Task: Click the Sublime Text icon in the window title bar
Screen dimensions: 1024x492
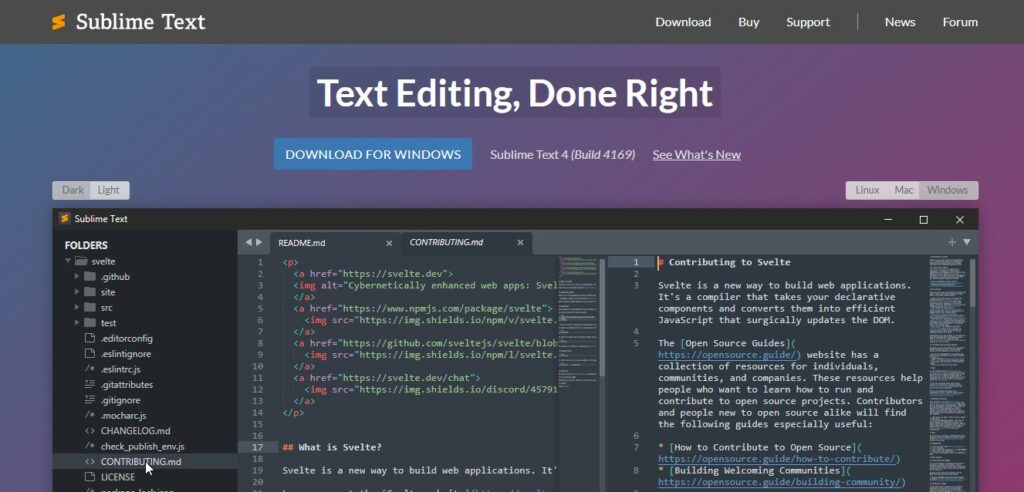Action: 64,218
